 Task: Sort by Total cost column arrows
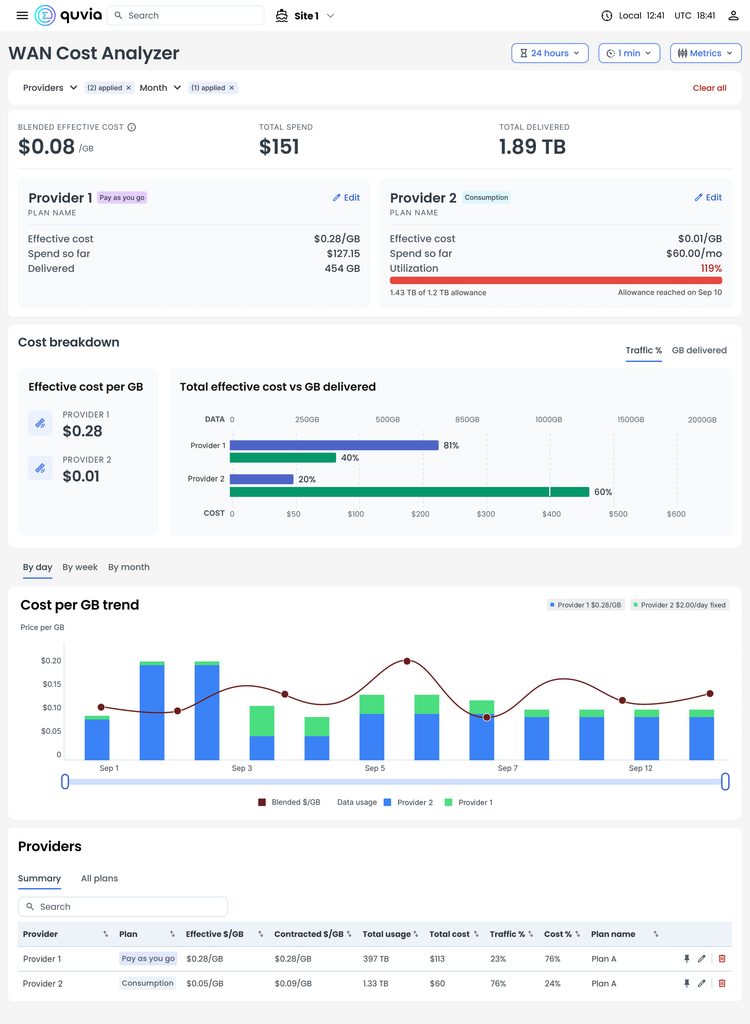point(476,935)
